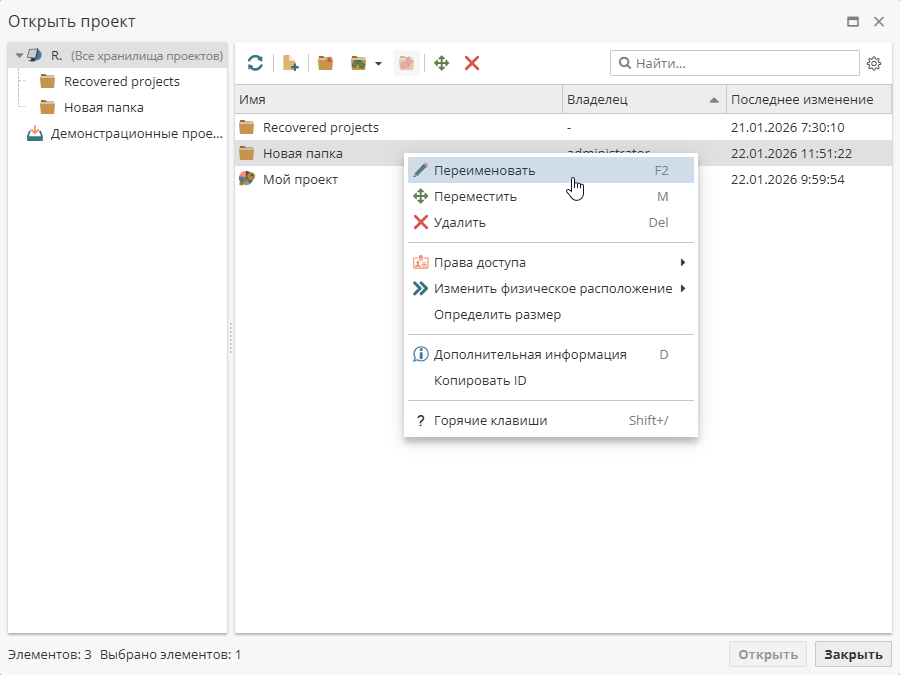The height and width of the screenshot is (675, 900).
Task: Open settings via the gear icon
Action: tap(874, 62)
